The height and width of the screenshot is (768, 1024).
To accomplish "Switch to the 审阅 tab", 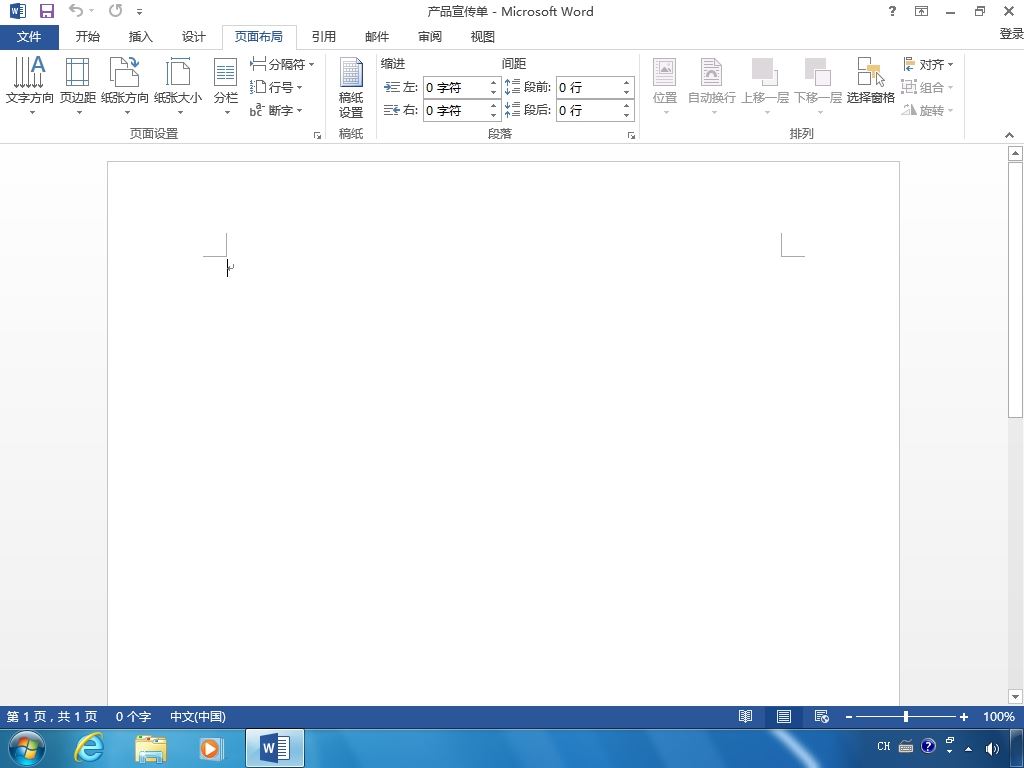I will point(430,37).
